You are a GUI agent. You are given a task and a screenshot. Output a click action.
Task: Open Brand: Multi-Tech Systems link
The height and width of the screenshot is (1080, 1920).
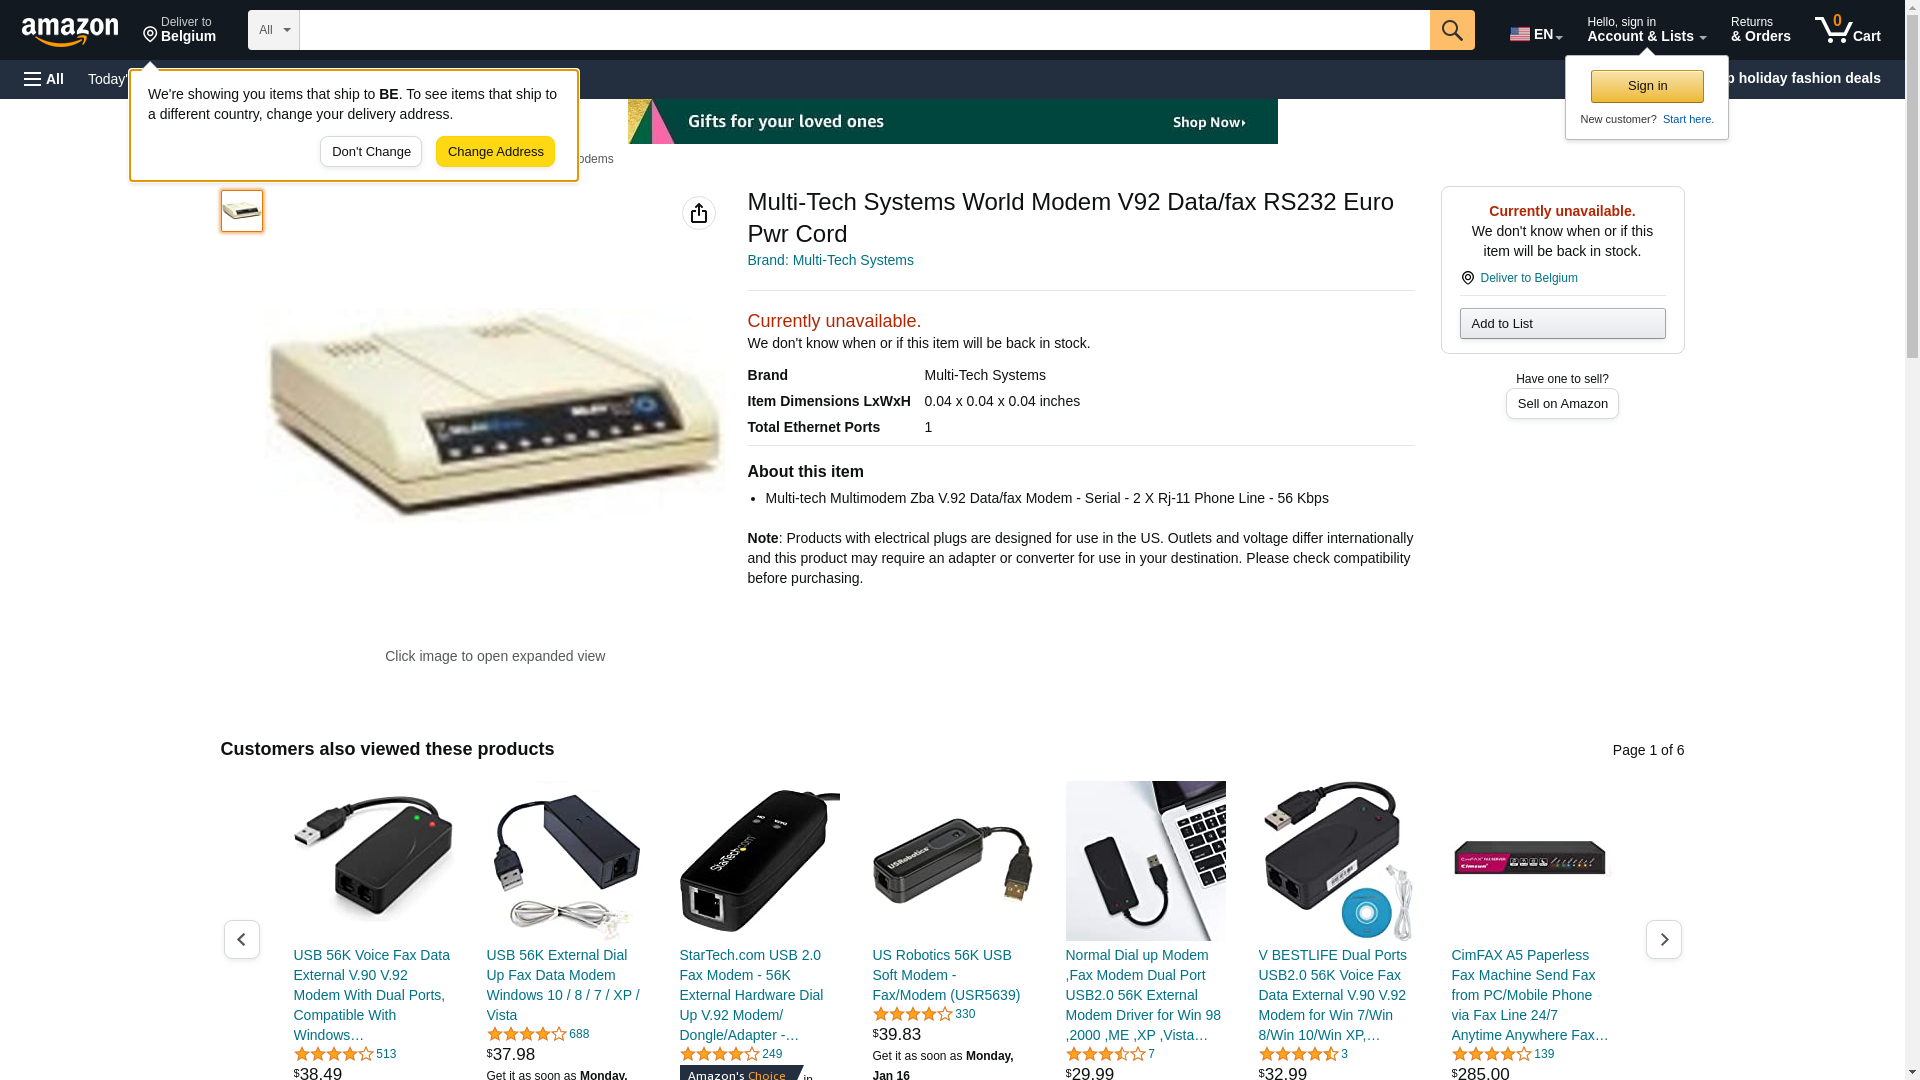(830, 260)
